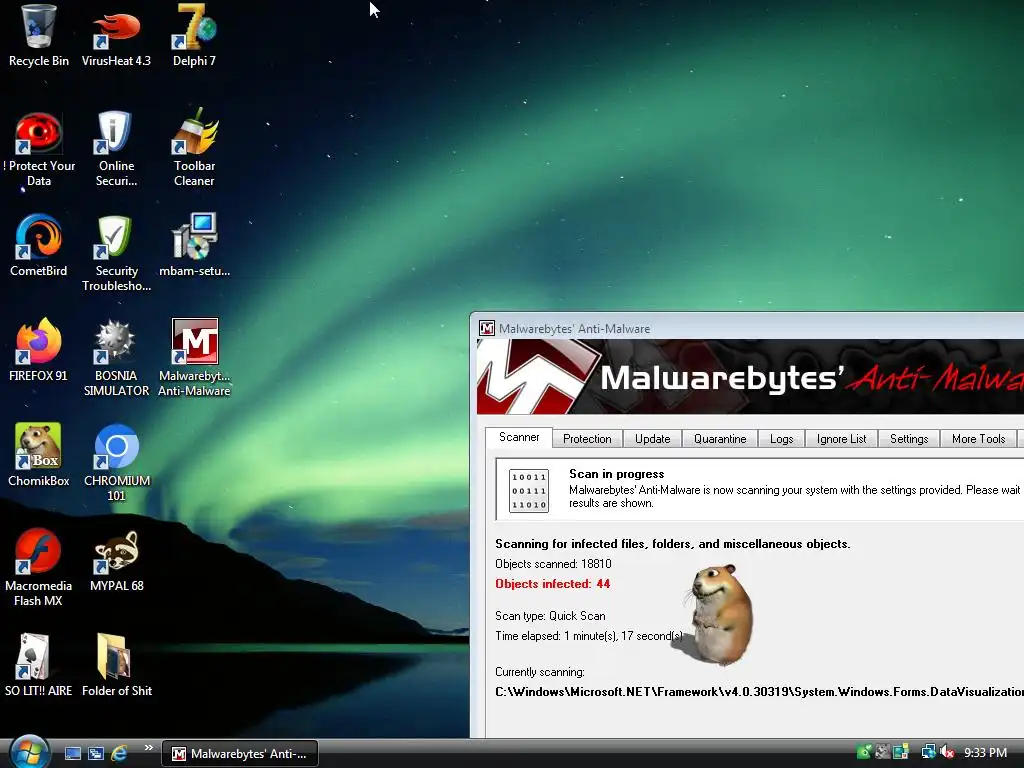Switch to the More Tools tab
1024x768 pixels.
pyautogui.click(x=978, y=439)
